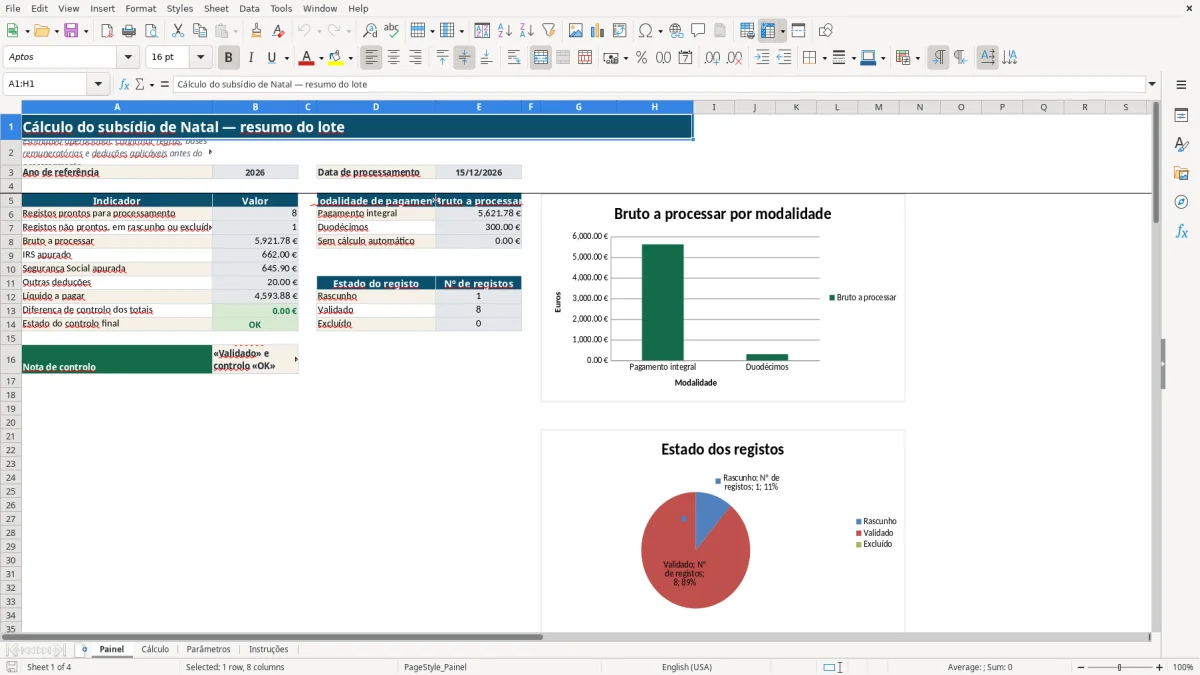Click the Function Wizard fx icon

[124, 84]
